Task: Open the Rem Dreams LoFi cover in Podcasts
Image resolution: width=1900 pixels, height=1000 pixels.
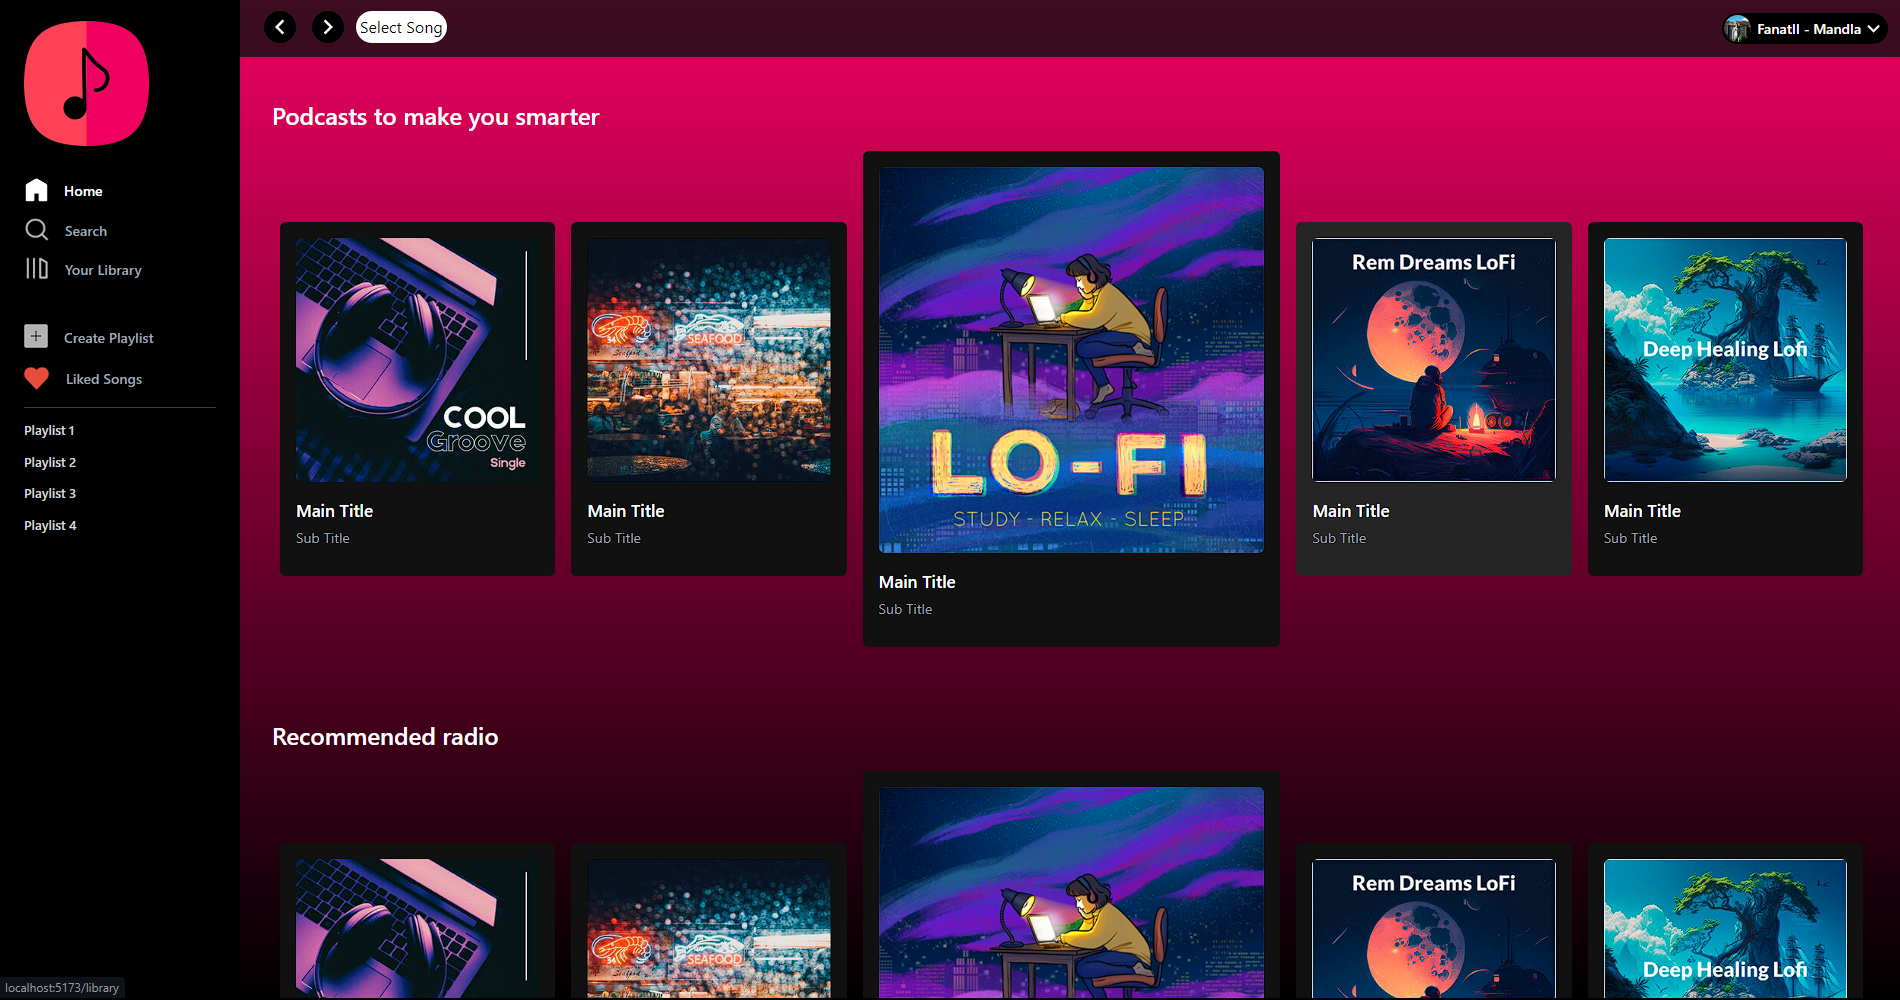Action: click(x=1434, y=360)
